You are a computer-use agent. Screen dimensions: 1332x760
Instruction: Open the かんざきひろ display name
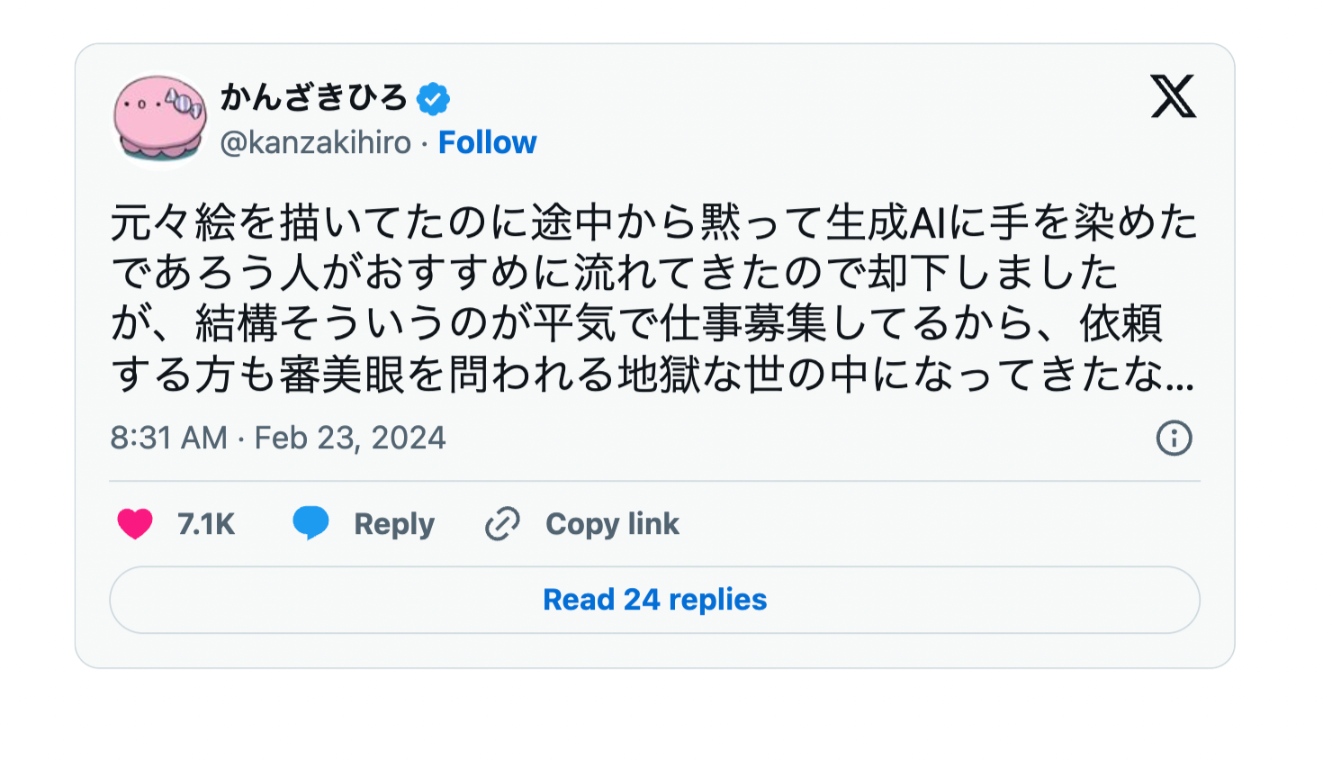pyautogui.click(x=314, y=99)
